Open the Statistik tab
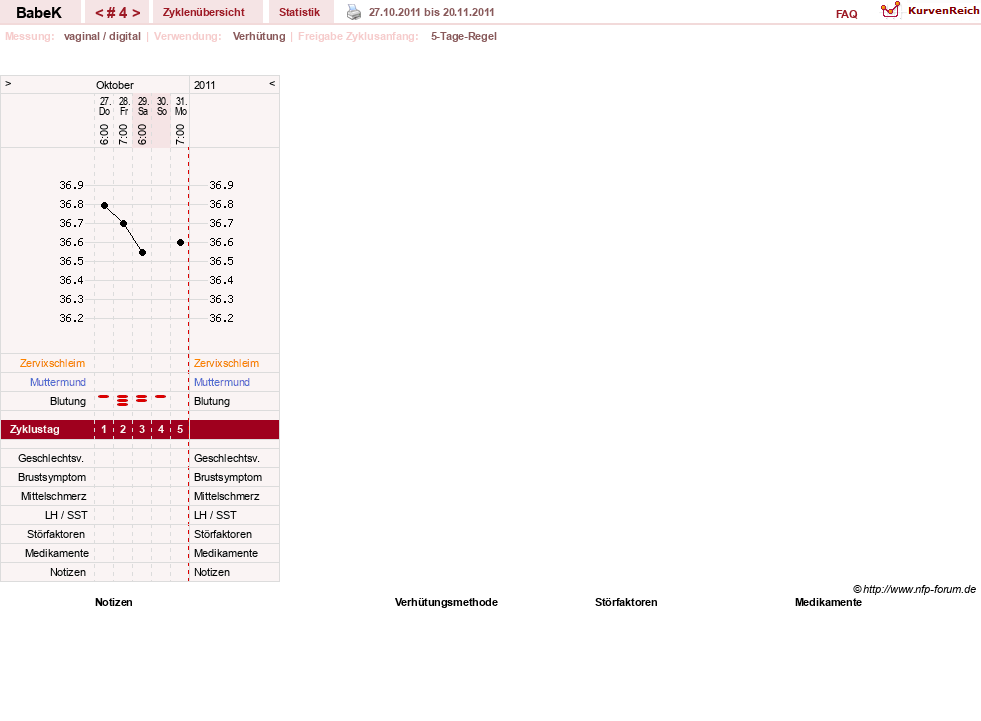Image resolution: width=981 pixels, height=721 pixels. [299, 12]
